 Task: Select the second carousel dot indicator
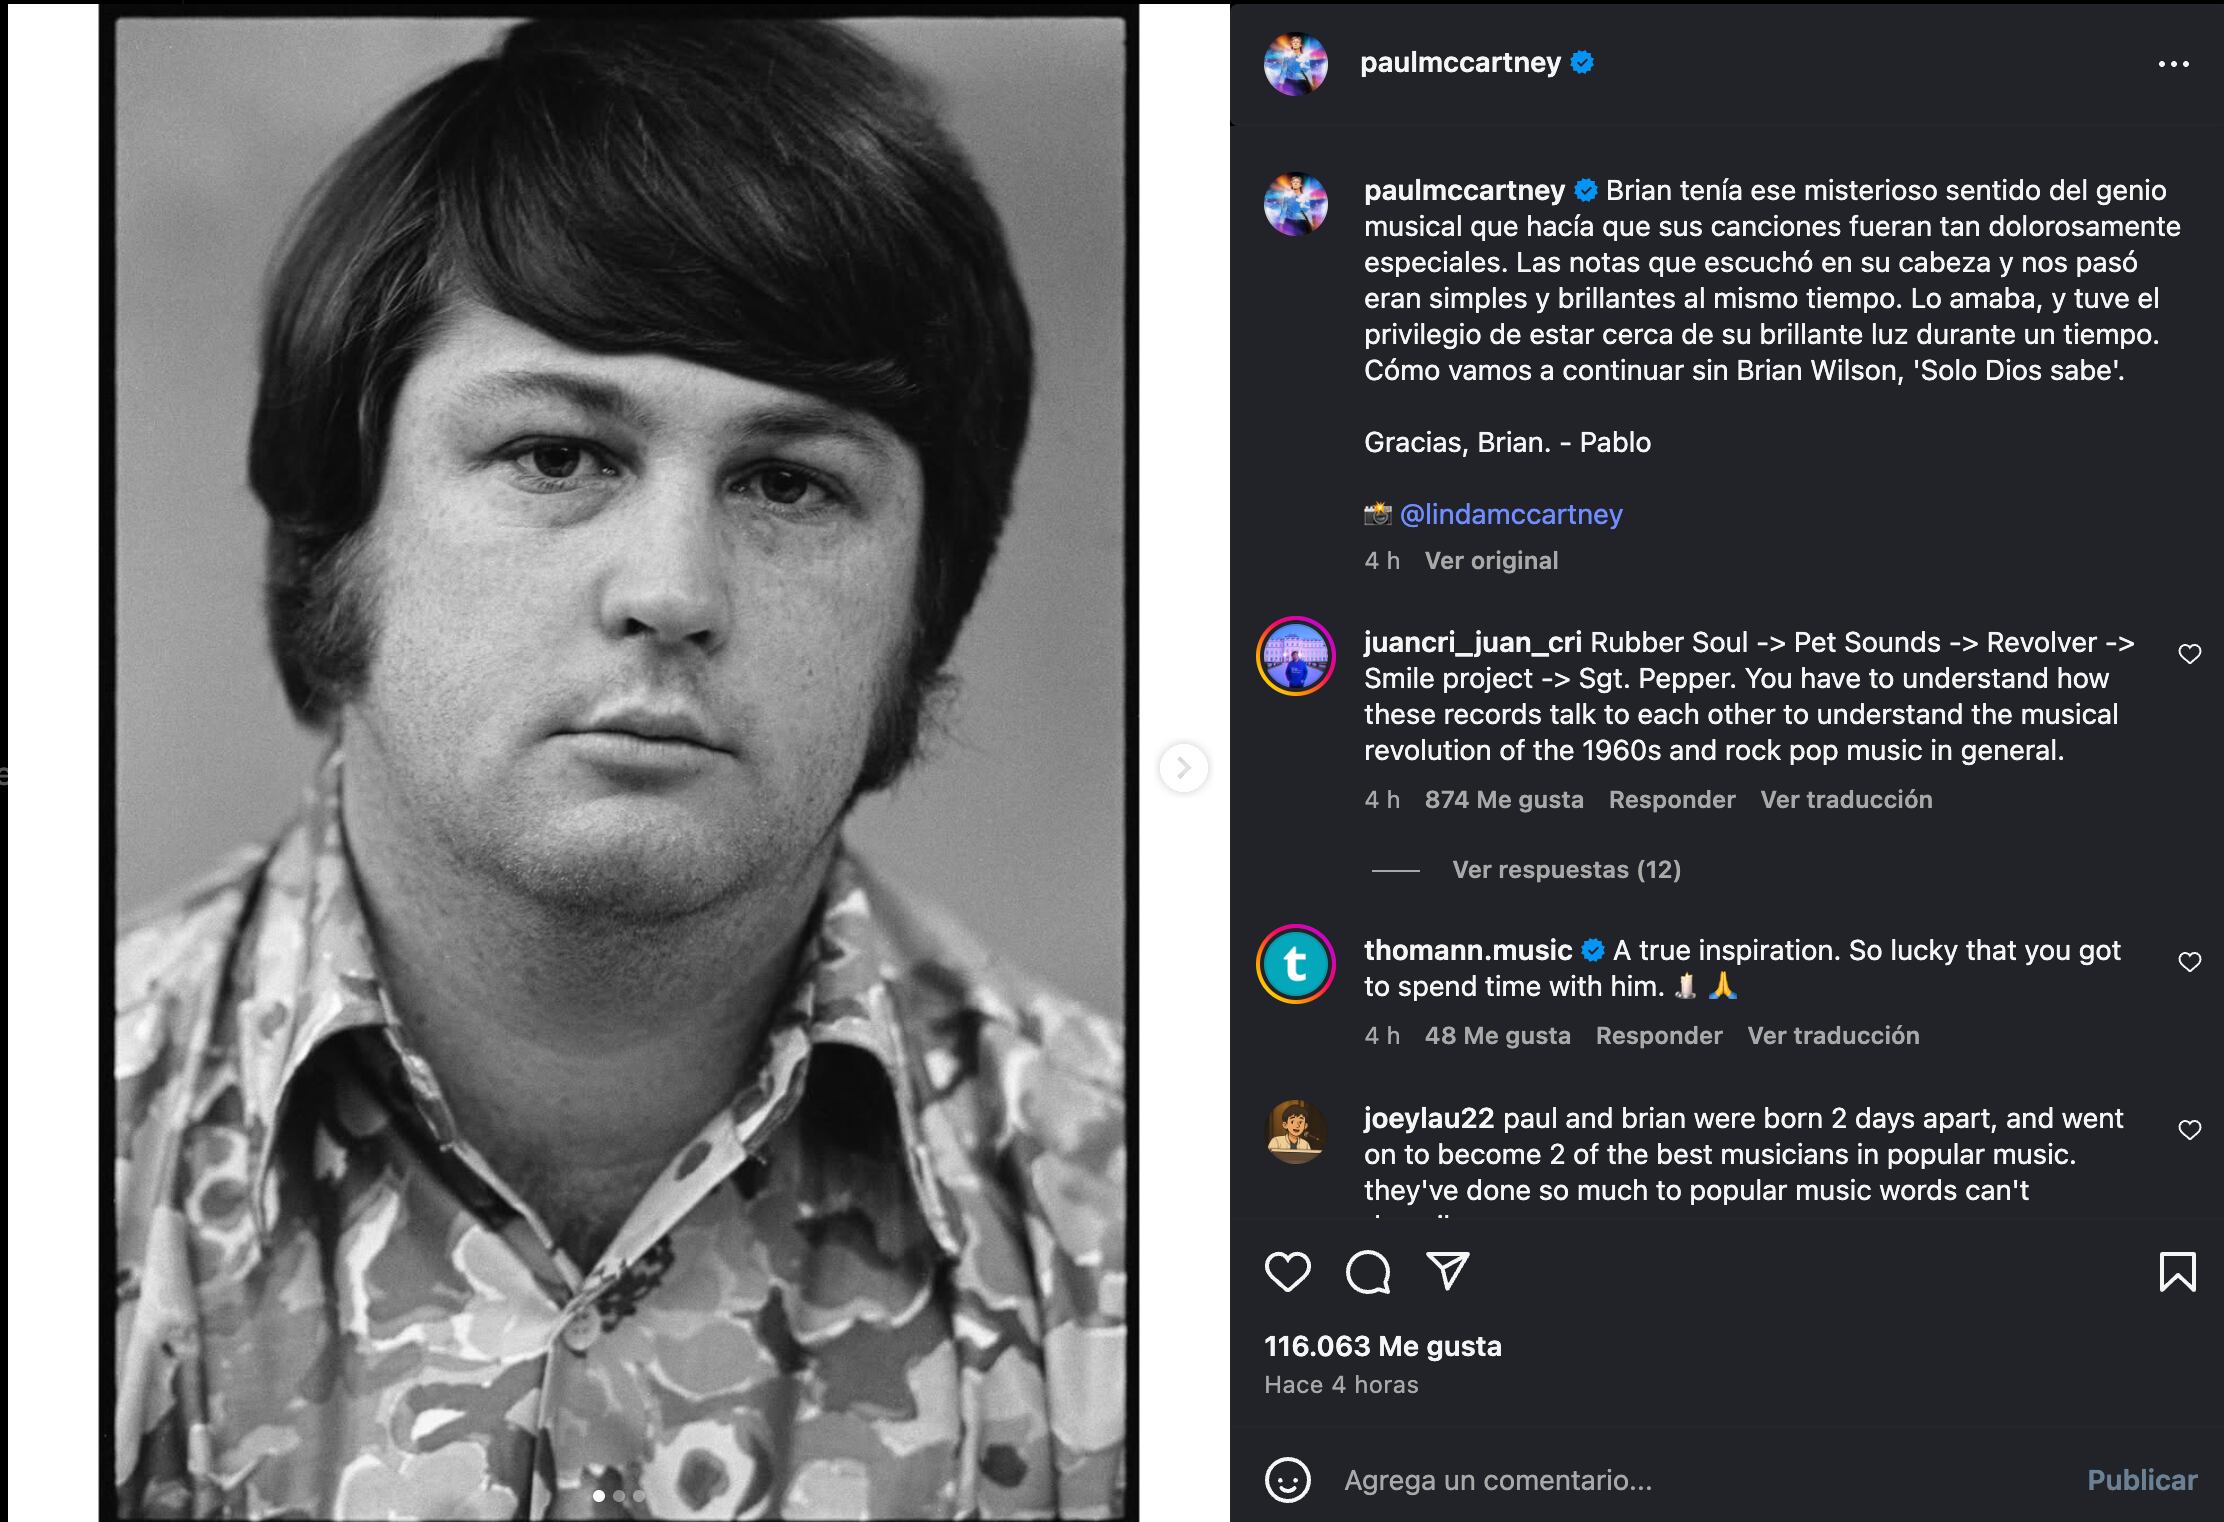tap(620, 1497)
